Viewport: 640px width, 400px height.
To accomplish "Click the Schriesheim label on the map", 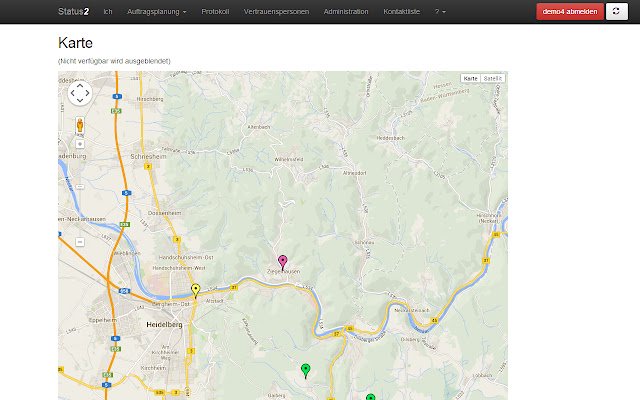I will point(148,157).
